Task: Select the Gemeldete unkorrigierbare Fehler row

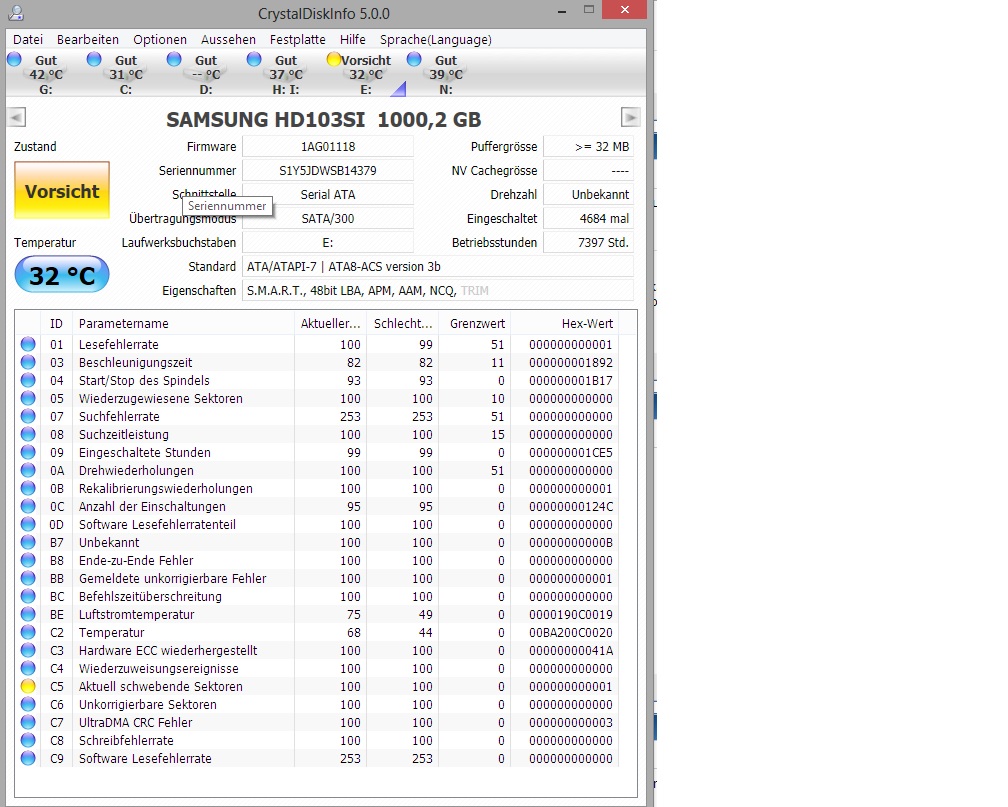Action: click(318, 578)
